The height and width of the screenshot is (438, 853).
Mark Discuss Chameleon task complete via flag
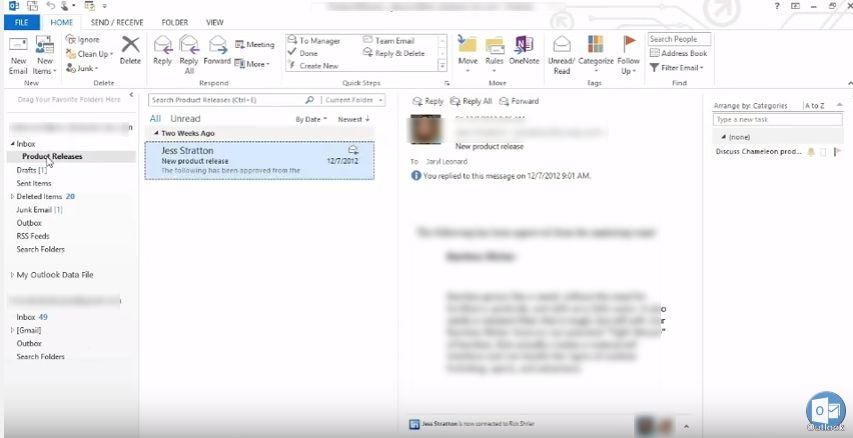[x=838, y=152]
